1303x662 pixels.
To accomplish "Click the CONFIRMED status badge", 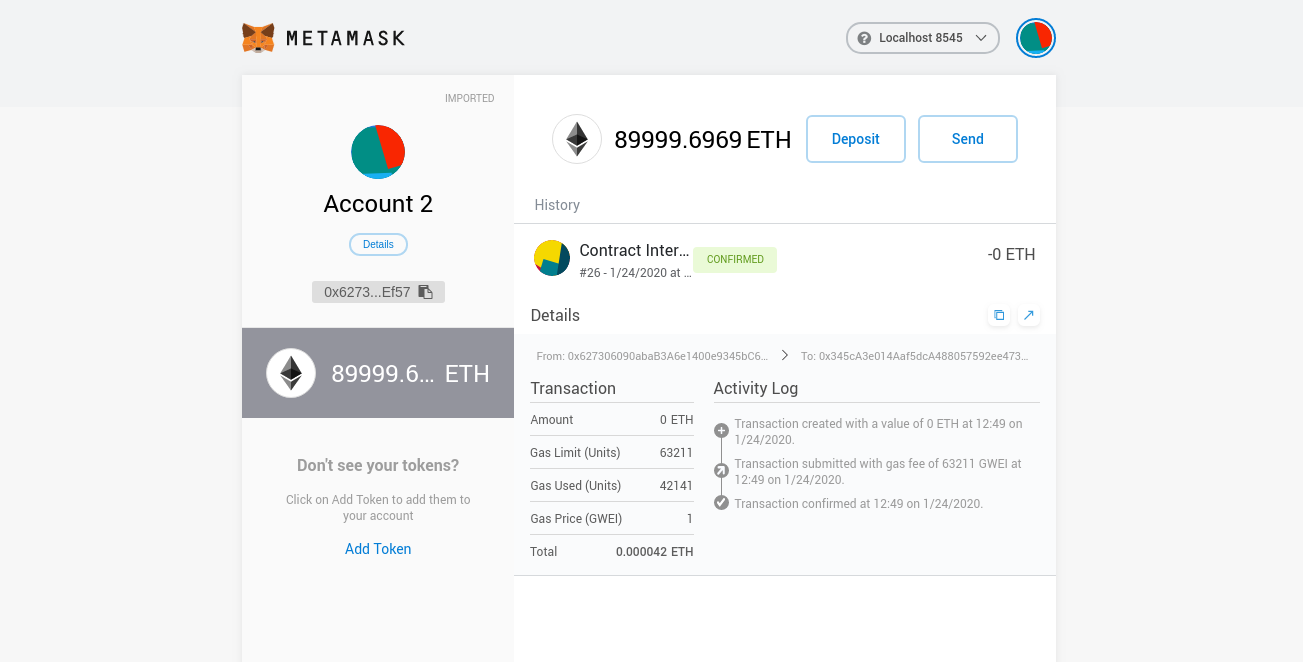I will (x=734, y=259).
